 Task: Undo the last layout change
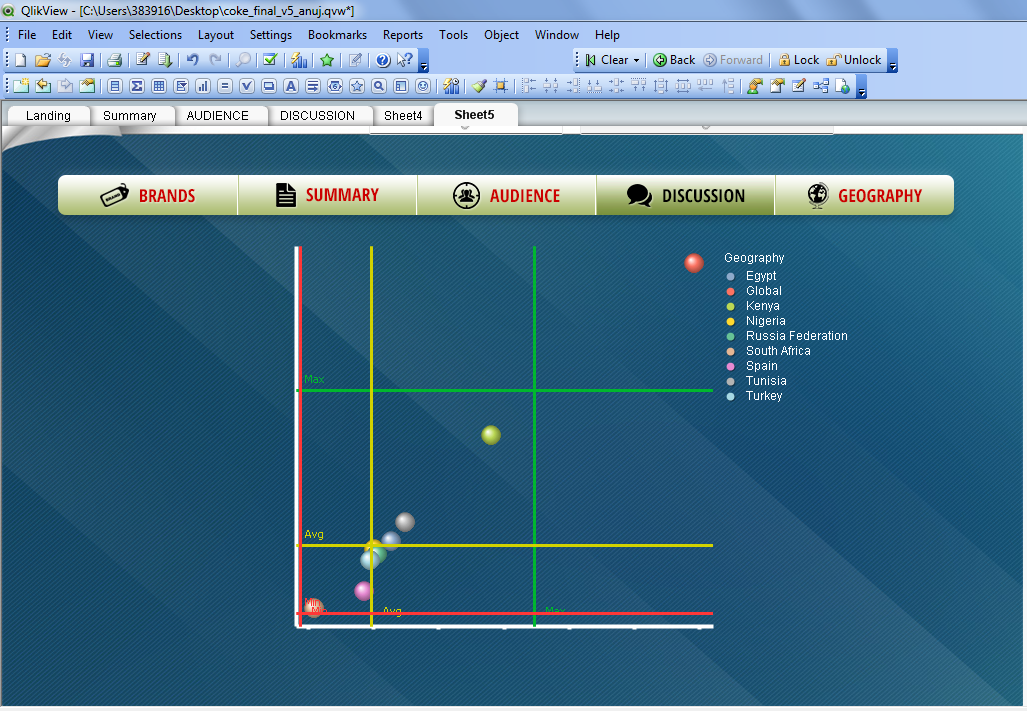tap(190, 59)
